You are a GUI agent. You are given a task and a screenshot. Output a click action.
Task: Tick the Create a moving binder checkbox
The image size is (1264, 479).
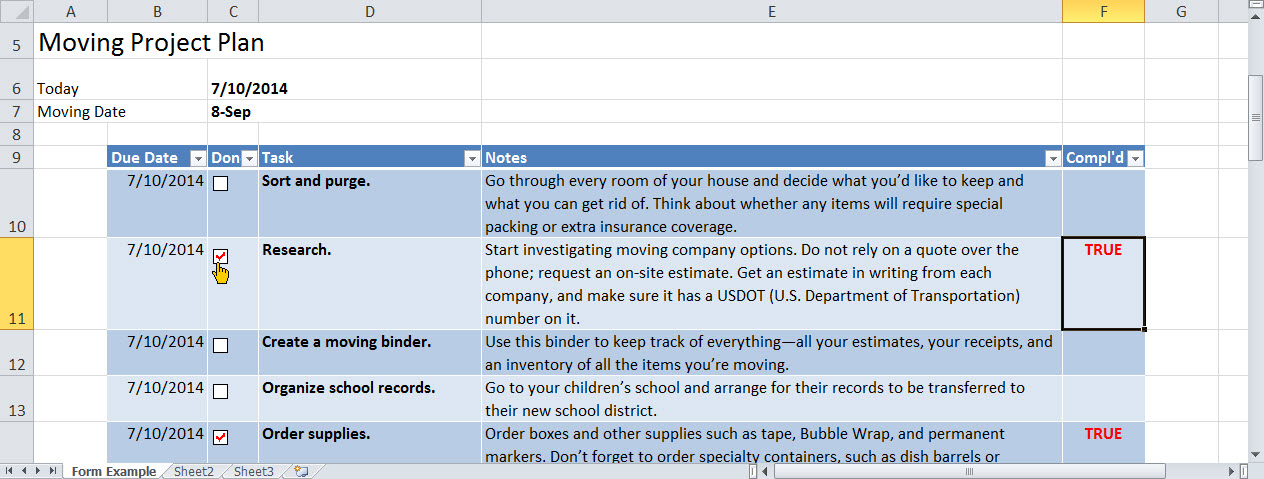pos(221,345)
